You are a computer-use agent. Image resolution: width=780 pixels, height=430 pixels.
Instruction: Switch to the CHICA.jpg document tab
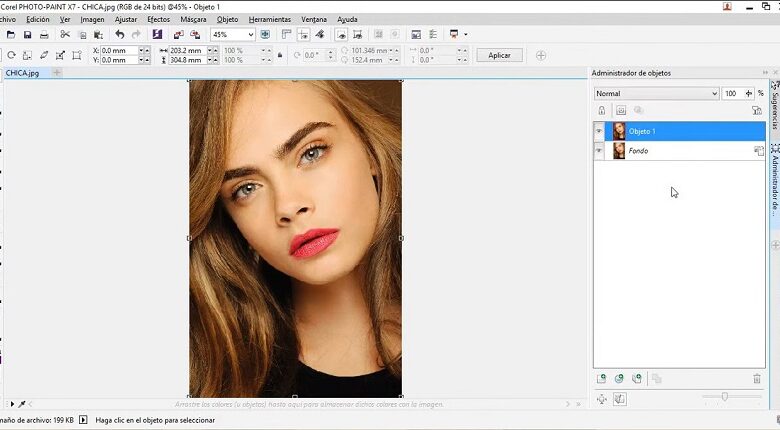tap(23, 73)
